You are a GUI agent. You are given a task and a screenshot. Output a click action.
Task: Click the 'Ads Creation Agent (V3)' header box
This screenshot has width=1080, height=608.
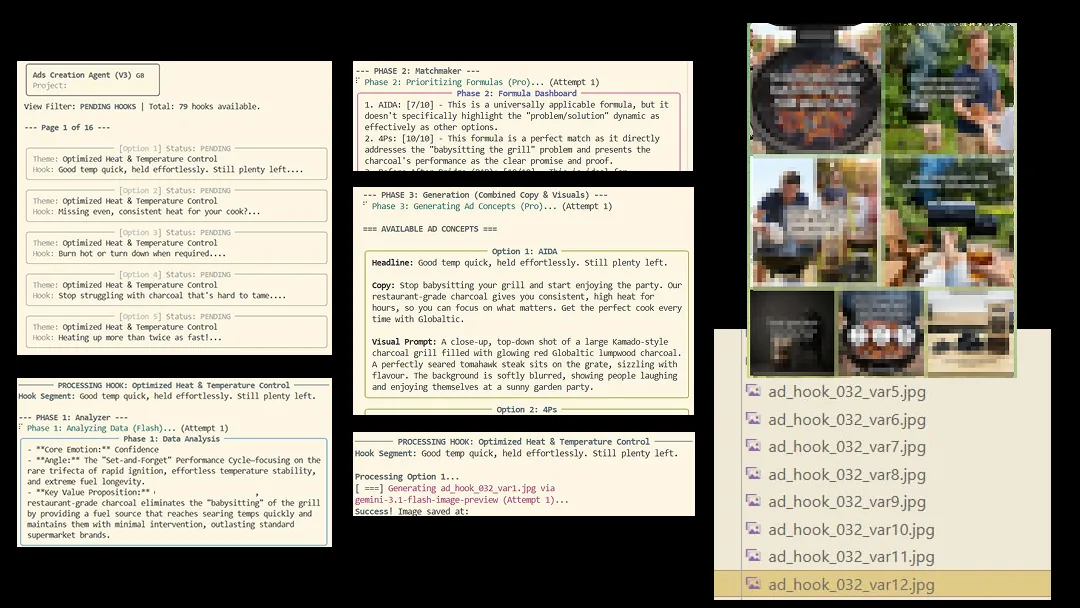[x=92, y=80]
